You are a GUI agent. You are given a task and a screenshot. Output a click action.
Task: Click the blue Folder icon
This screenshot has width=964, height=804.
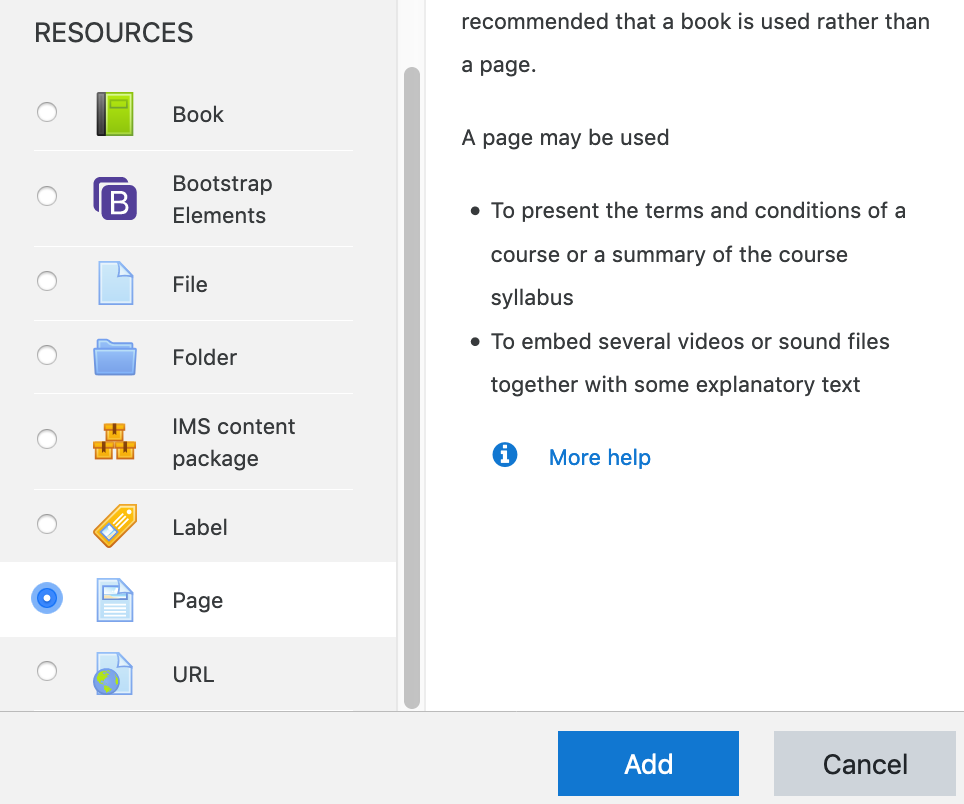114,357
